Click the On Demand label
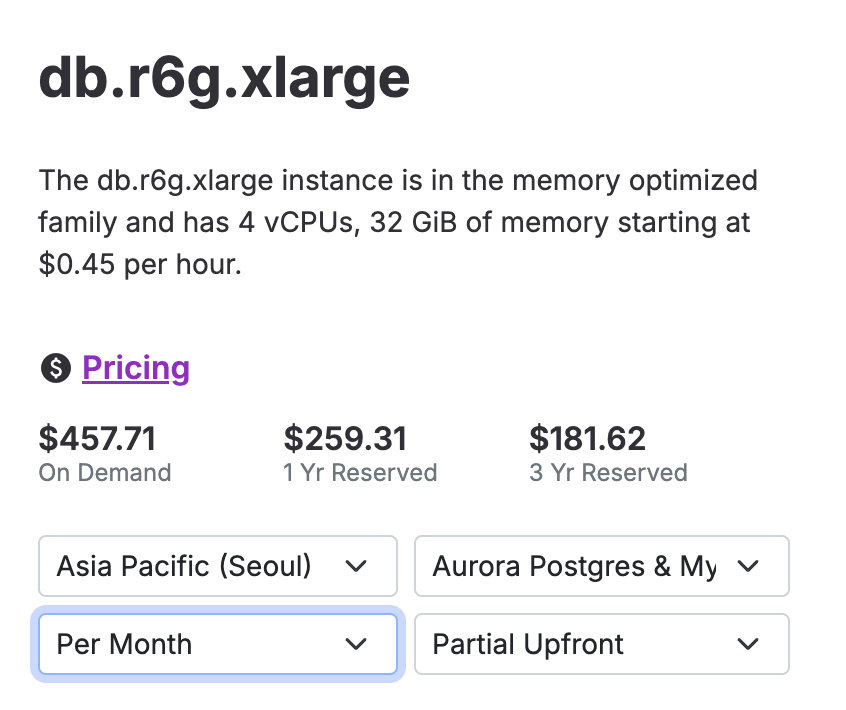 [105, 473]
